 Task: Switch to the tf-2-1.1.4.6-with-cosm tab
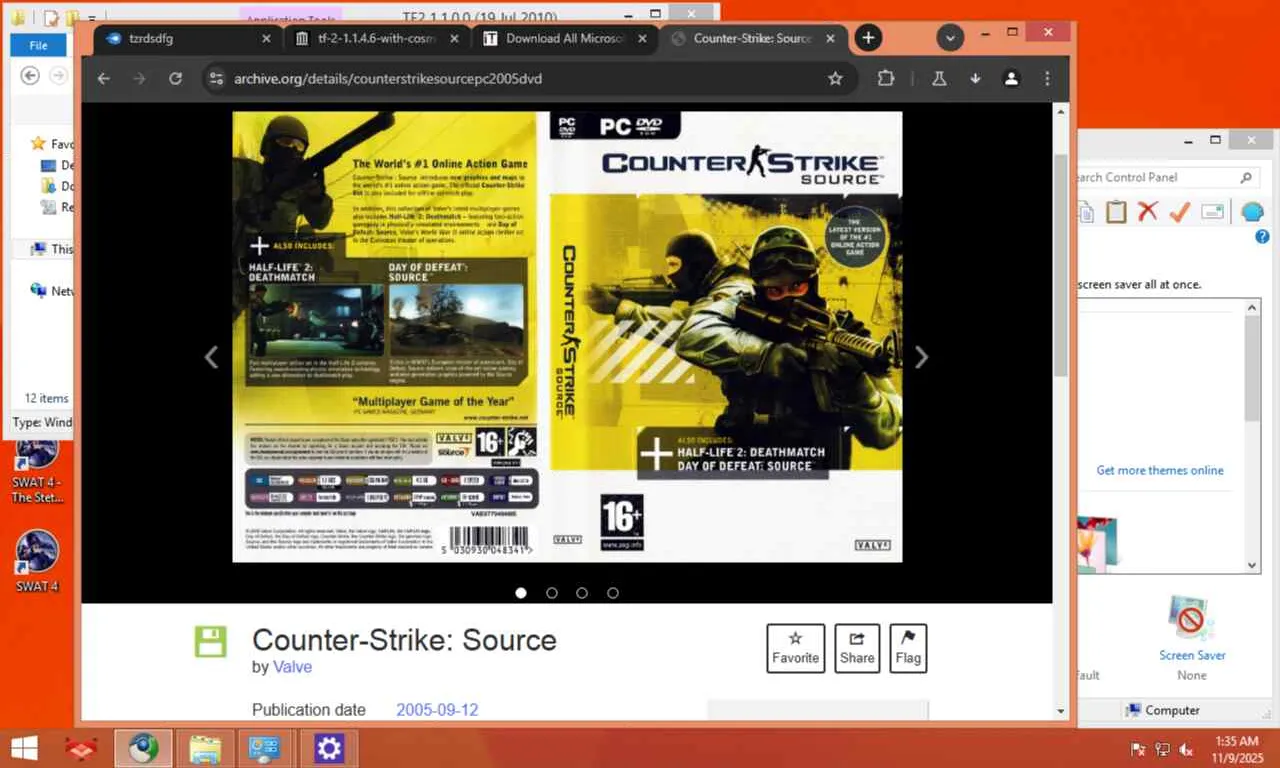tap(377, 38)
